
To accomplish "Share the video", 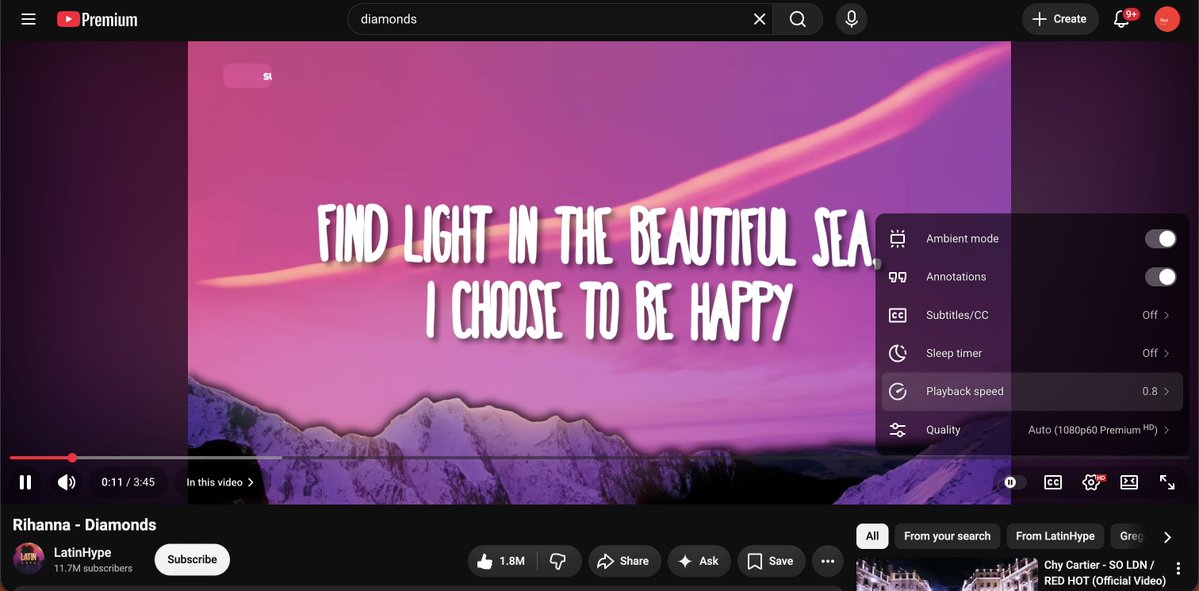I will pos(623,561).
